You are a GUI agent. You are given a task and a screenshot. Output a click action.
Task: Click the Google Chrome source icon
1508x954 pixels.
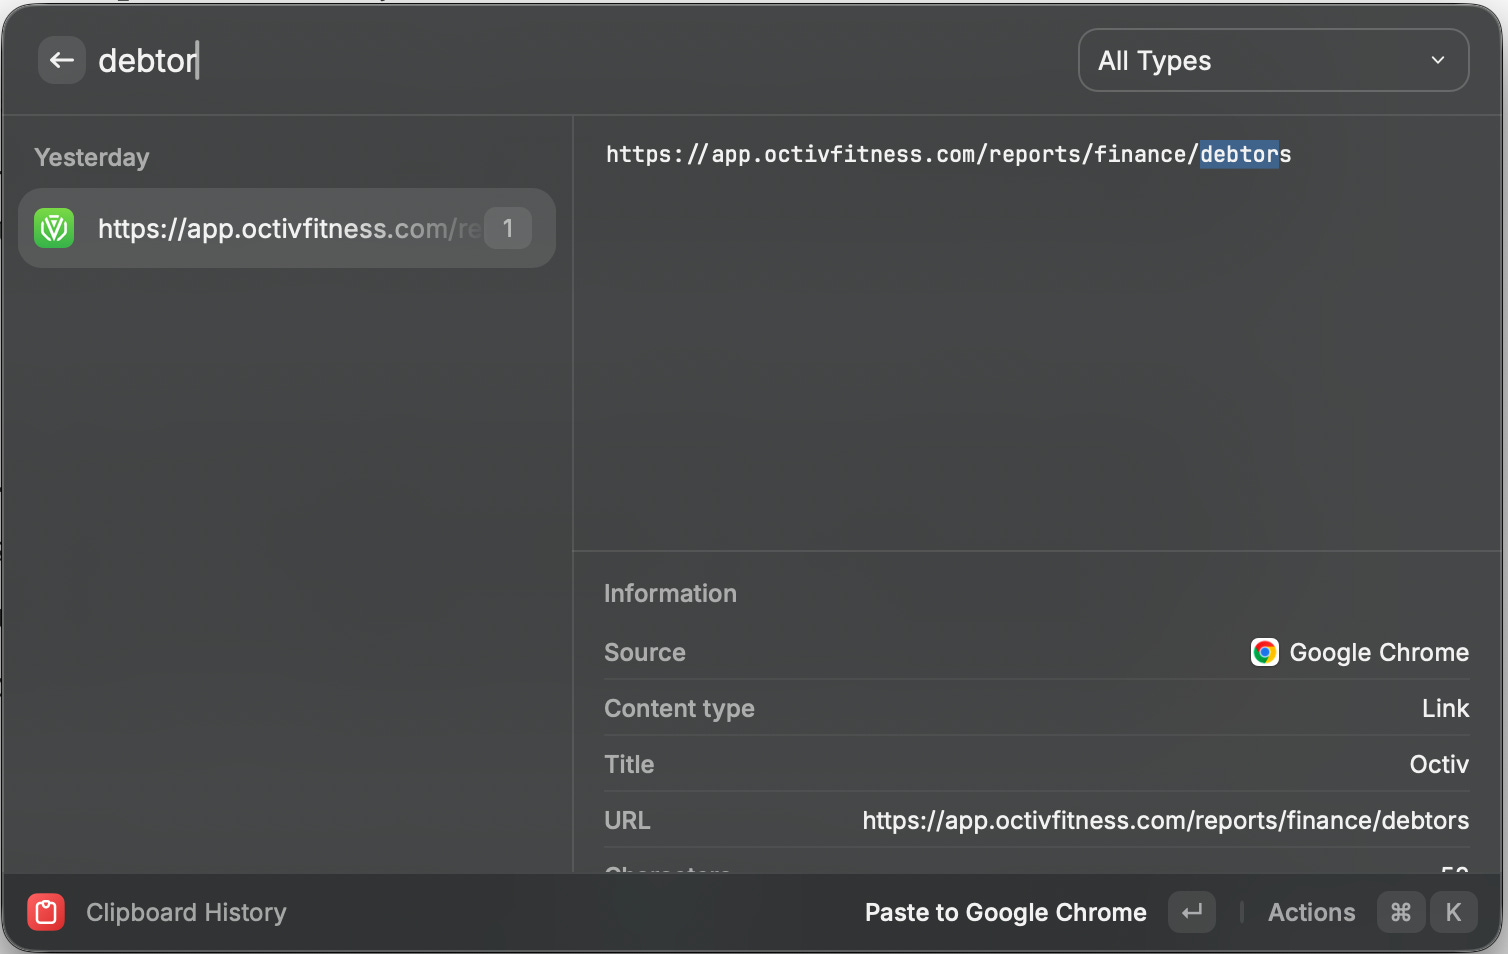[1264, 652]
